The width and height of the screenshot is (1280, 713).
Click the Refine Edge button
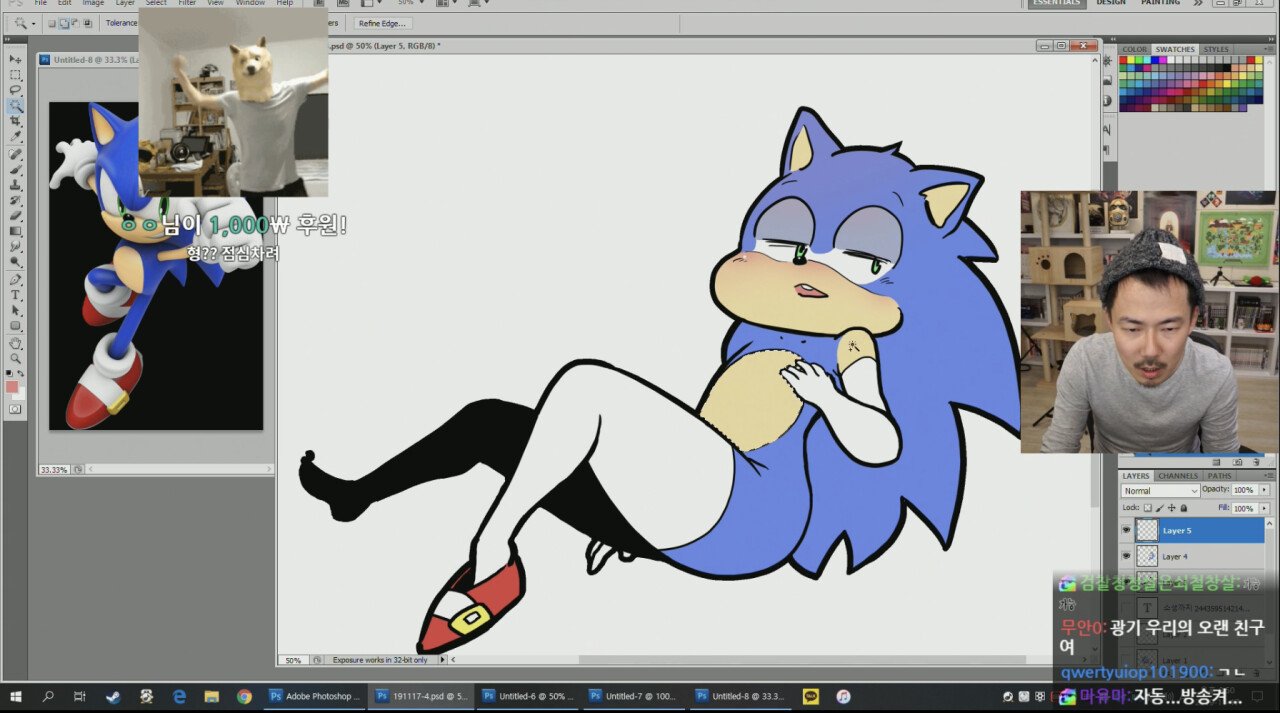pos(382,23)
